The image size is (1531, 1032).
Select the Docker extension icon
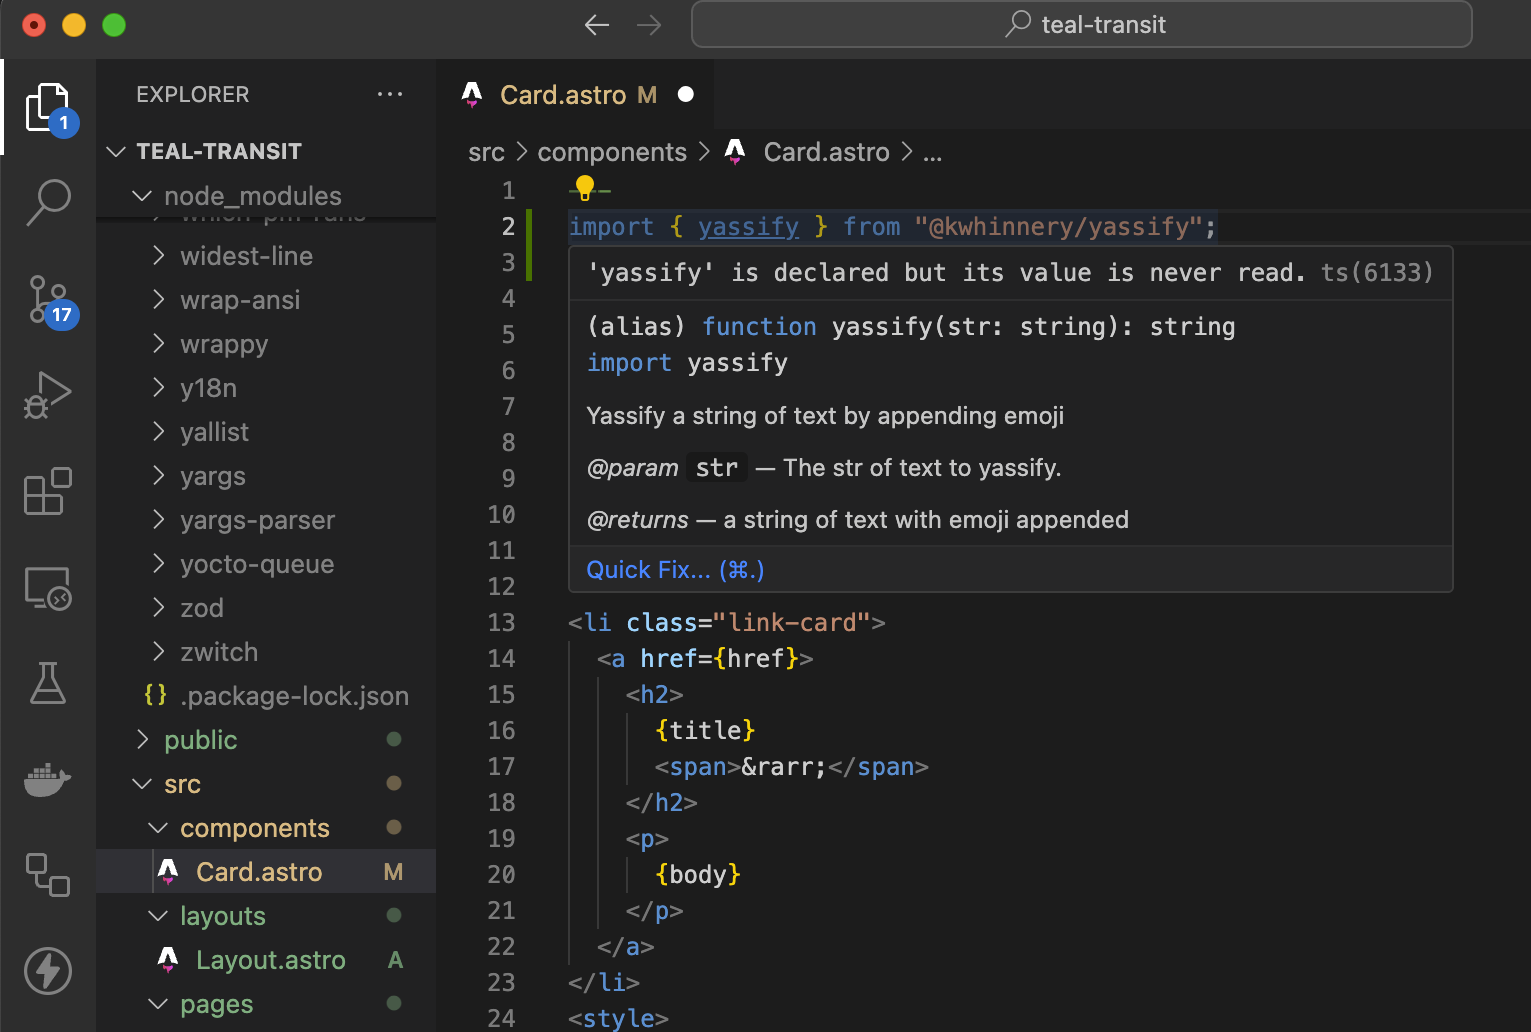(x=47, y=781)
